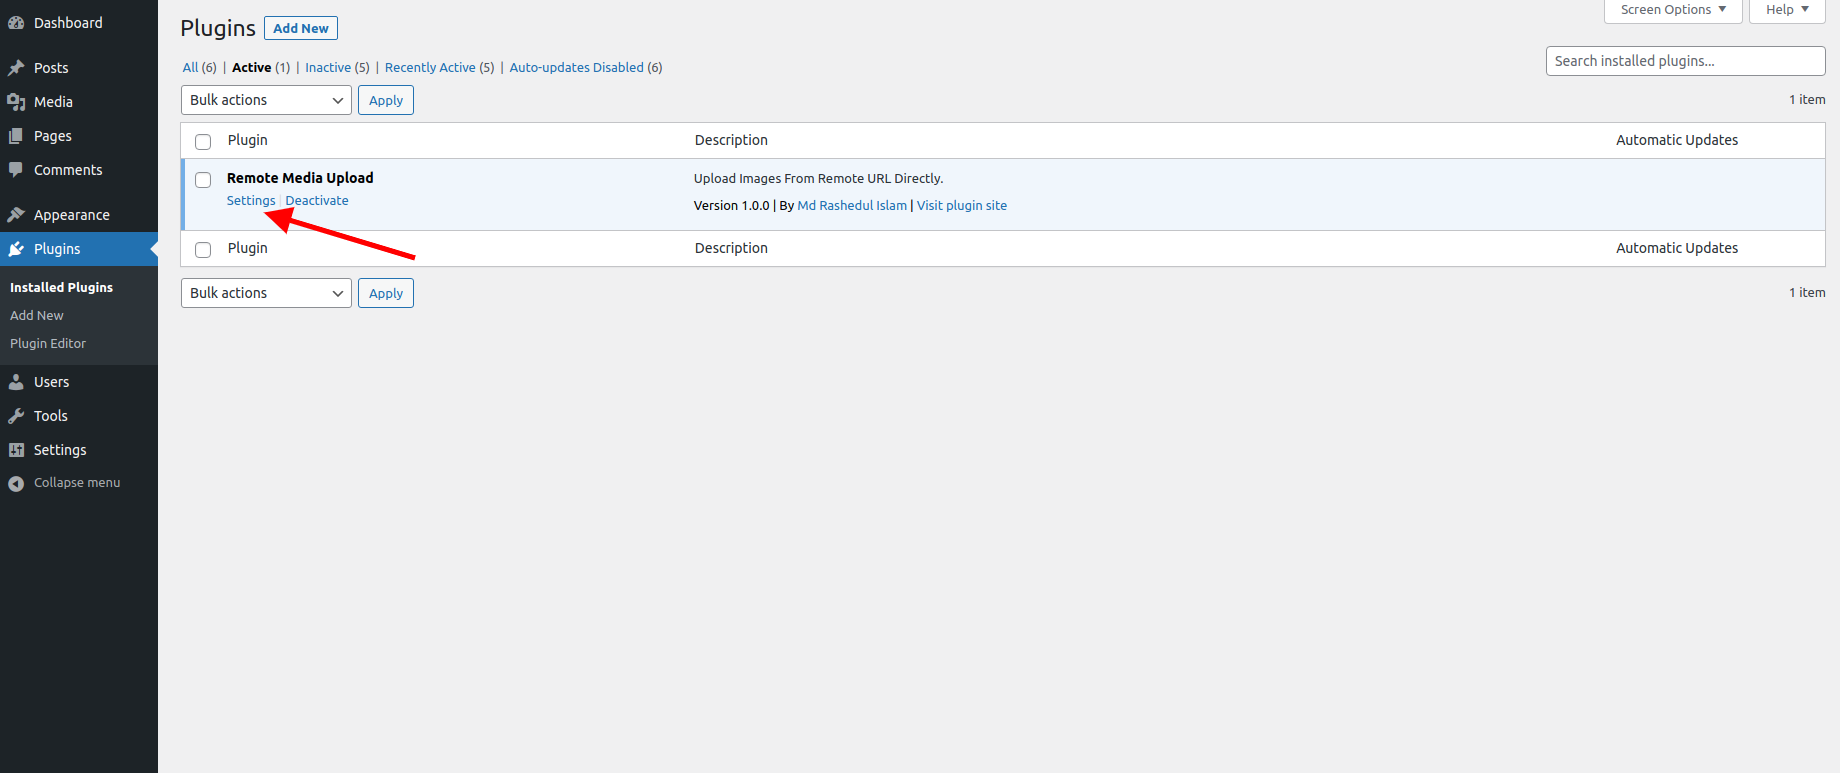Click the bottom Description footer label
The height and width of the screenshot is (773, 1840).
[x=731, y=248]
